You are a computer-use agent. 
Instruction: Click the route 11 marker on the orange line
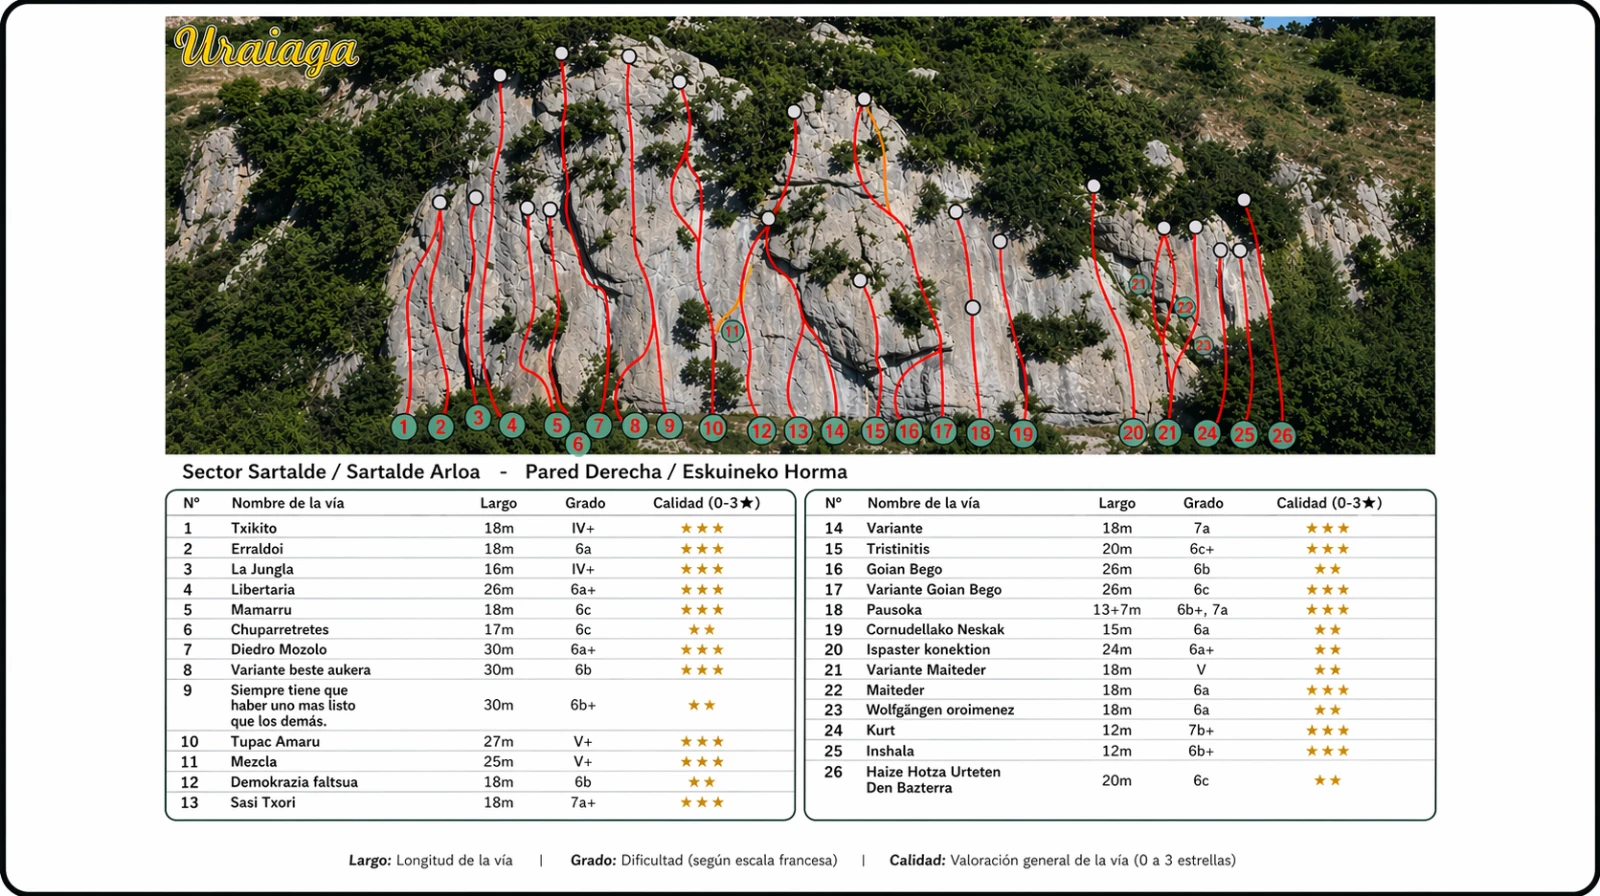pos(732,331)
